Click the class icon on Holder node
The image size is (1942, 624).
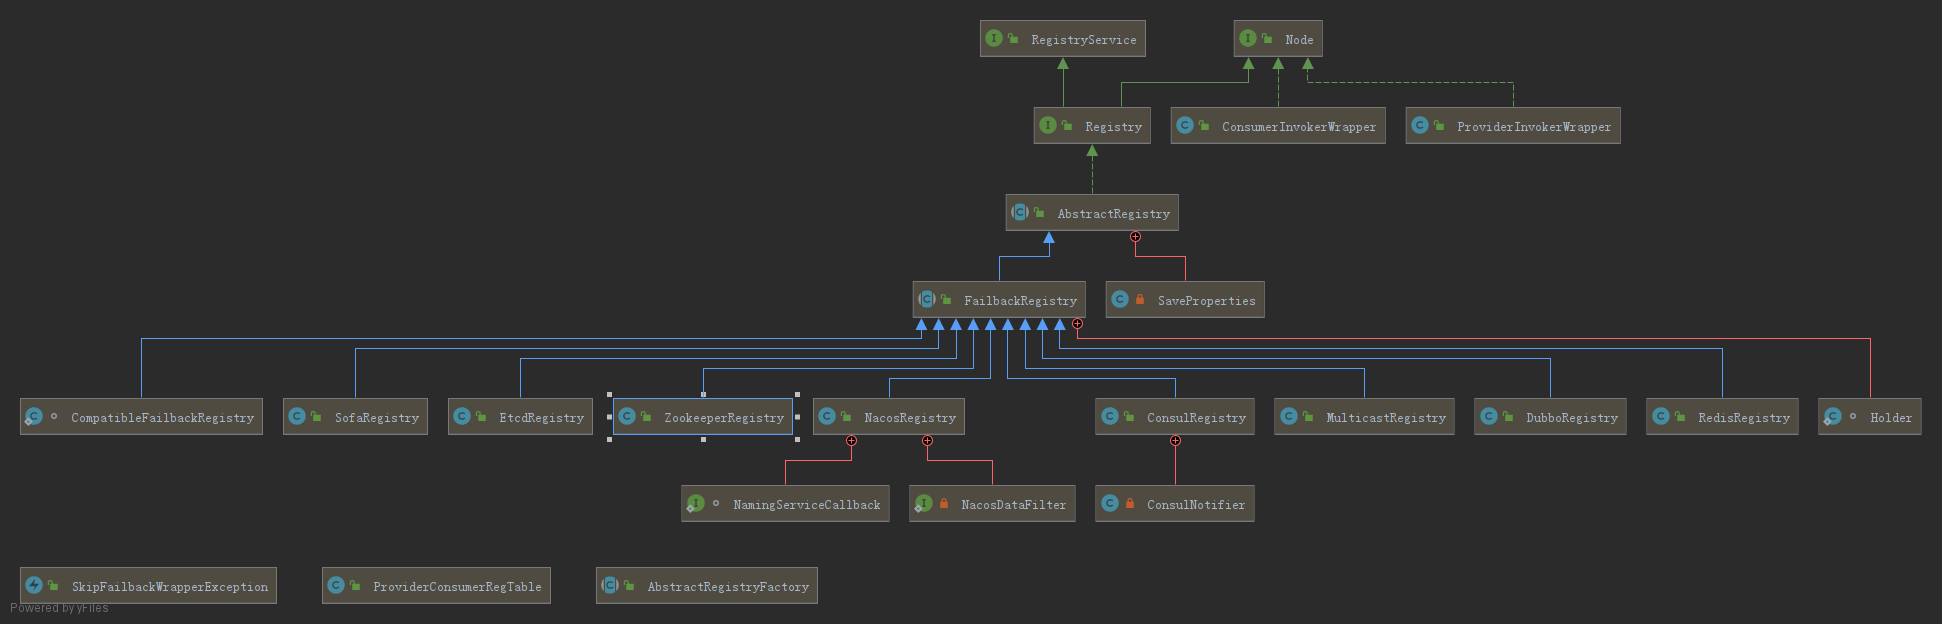click(1832, 417)
